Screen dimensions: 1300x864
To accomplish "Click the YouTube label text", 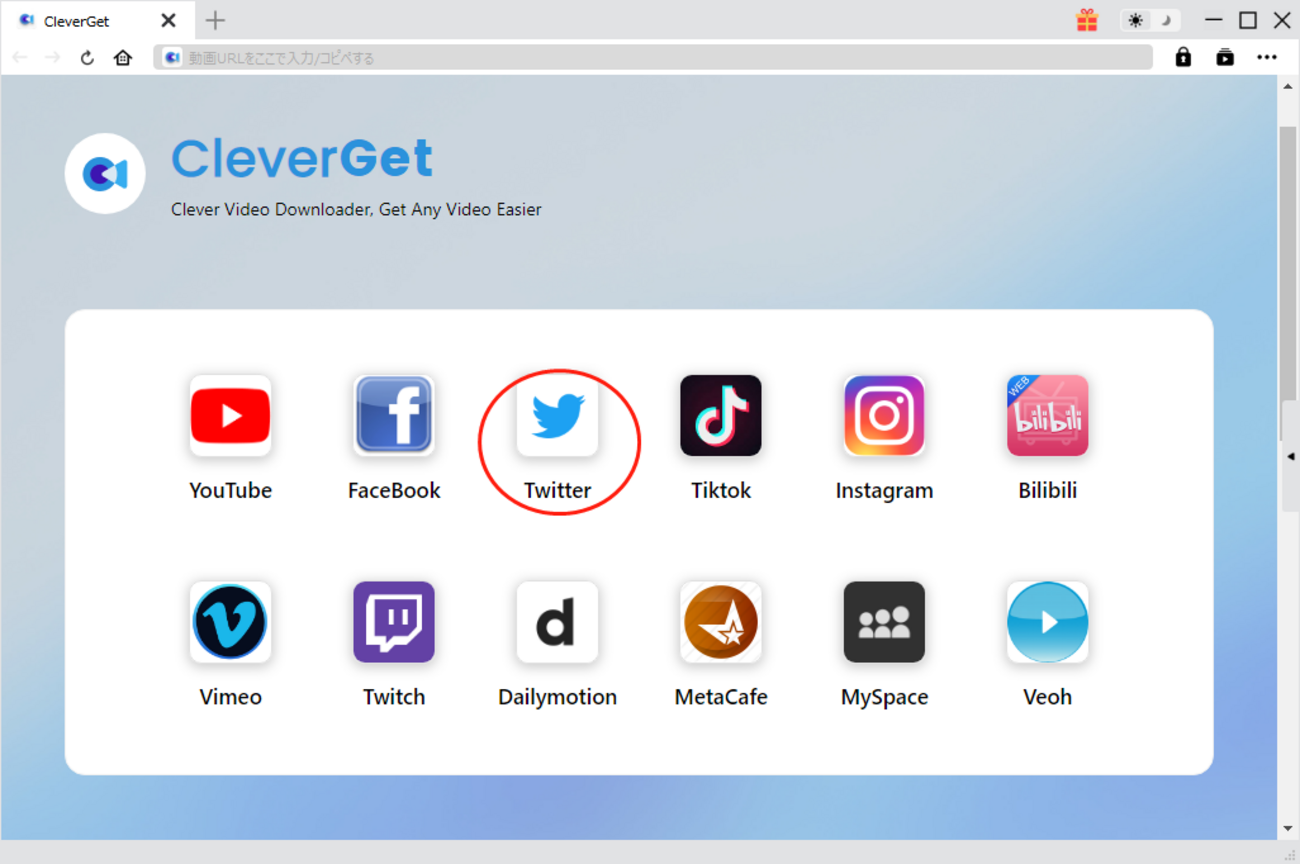I will (230, 491).
